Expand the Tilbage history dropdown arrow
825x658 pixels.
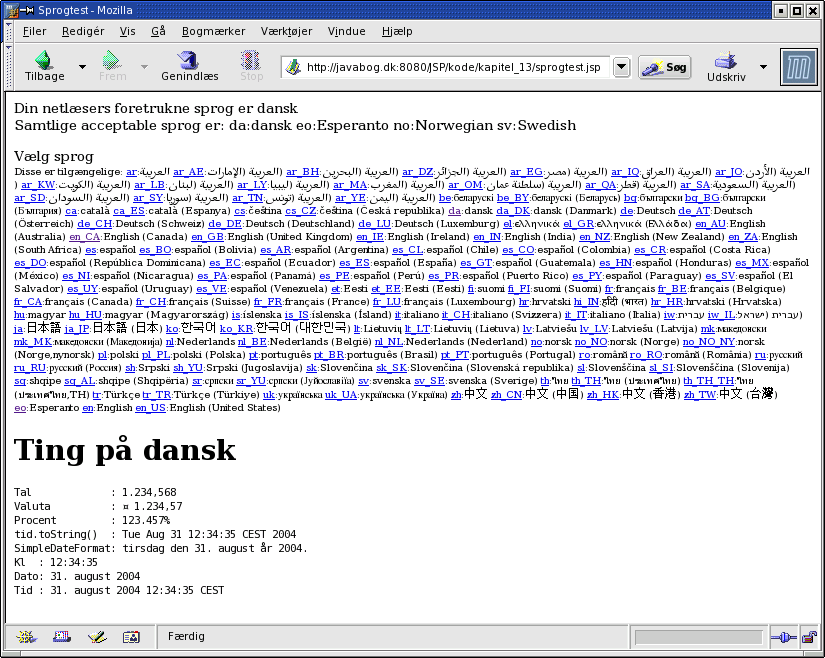click(x=81, y=68)
